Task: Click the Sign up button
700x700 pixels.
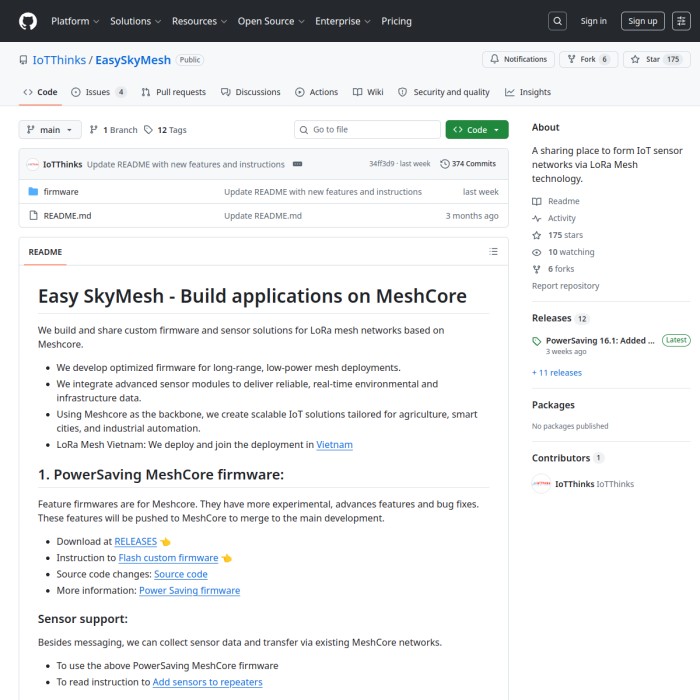Action: click(x=642, y=21)
